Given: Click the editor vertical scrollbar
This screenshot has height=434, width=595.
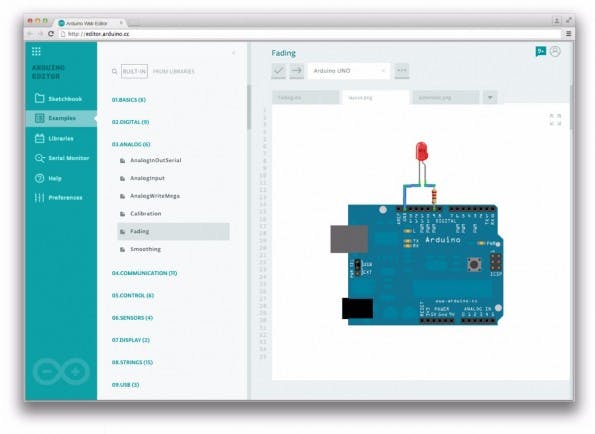Looking at the screenshot, I should 571,108.
